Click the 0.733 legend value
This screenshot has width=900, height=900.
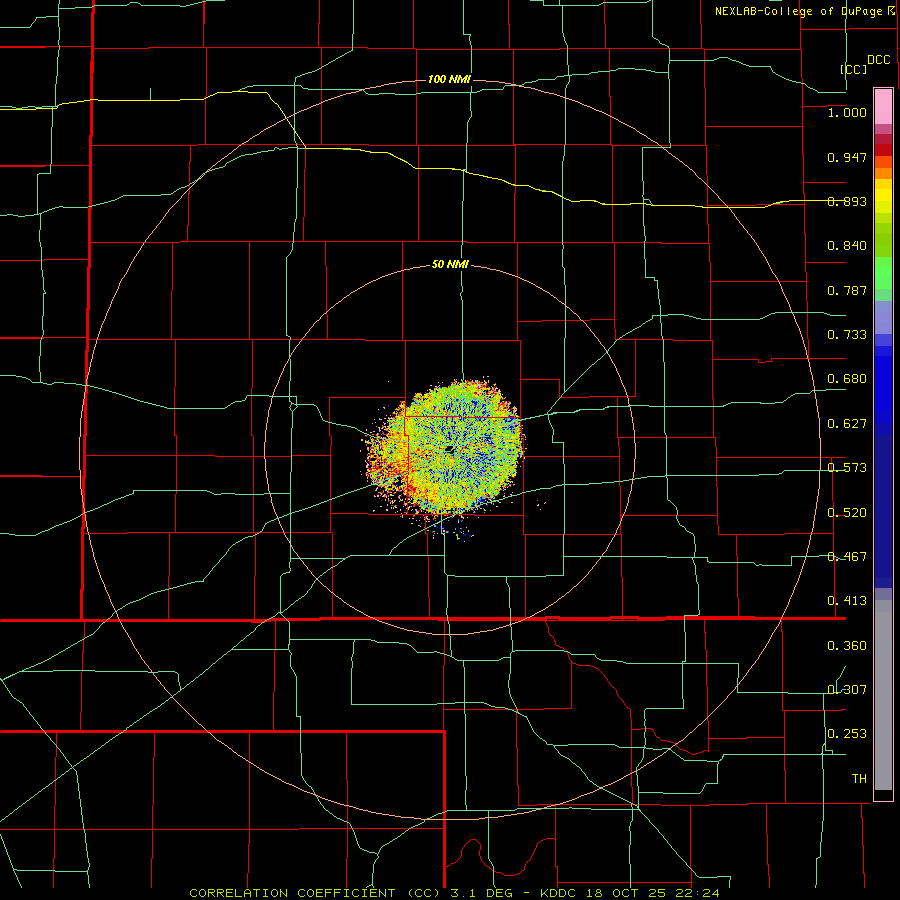pos(847,335)
